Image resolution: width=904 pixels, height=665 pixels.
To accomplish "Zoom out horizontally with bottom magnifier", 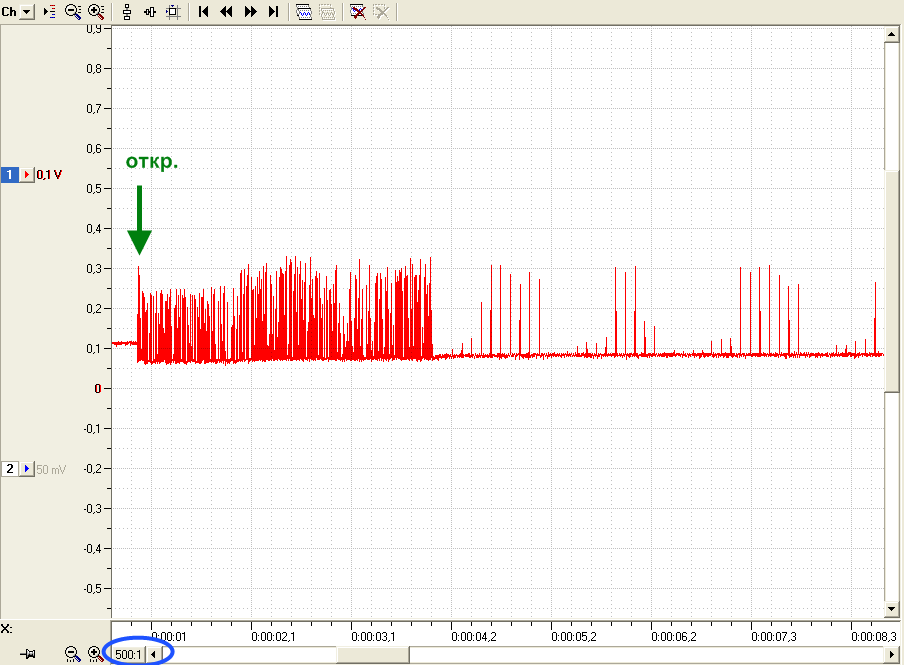I will point(72,654).
